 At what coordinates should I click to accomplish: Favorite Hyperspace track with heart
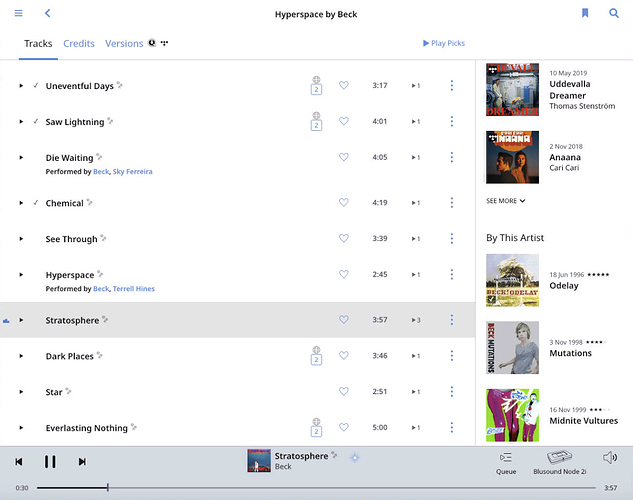click(344, 274)
